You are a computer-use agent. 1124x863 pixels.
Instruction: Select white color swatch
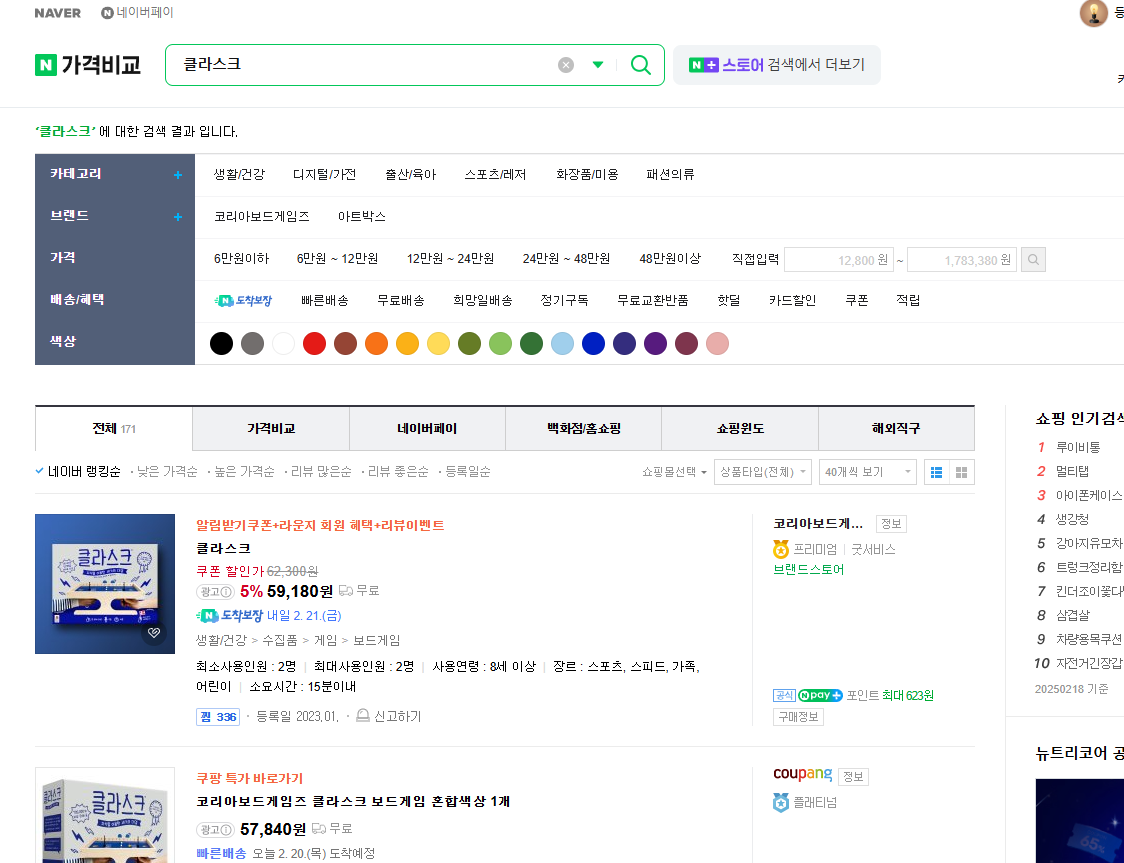click(283, 343)
